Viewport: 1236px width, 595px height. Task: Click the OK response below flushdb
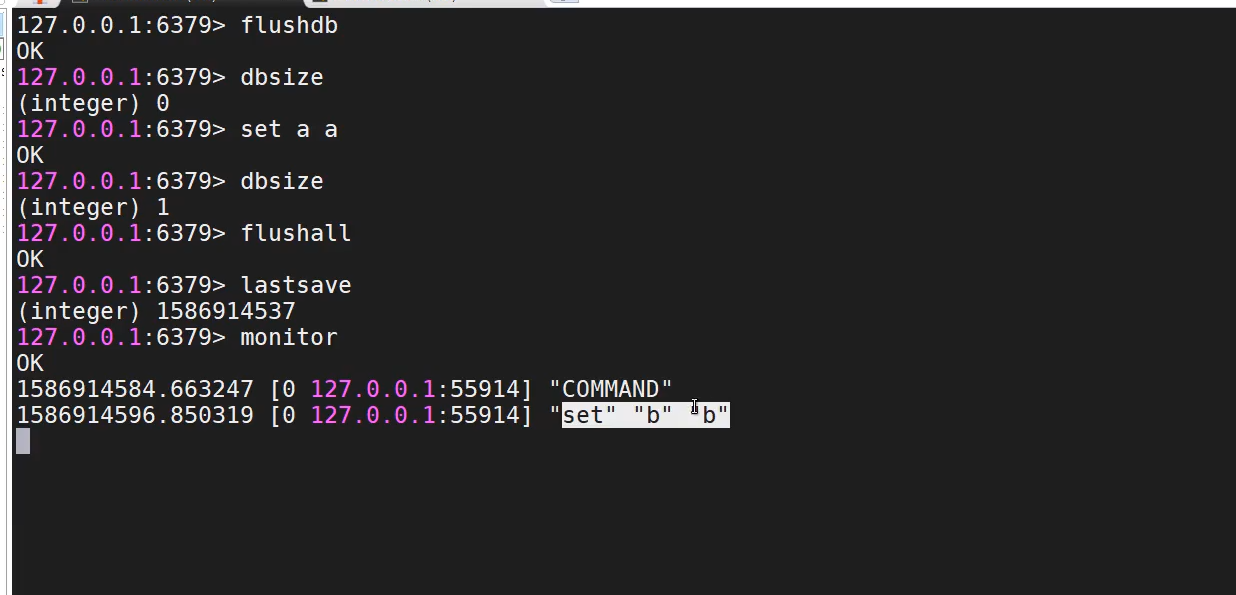[x=30, y=51]
